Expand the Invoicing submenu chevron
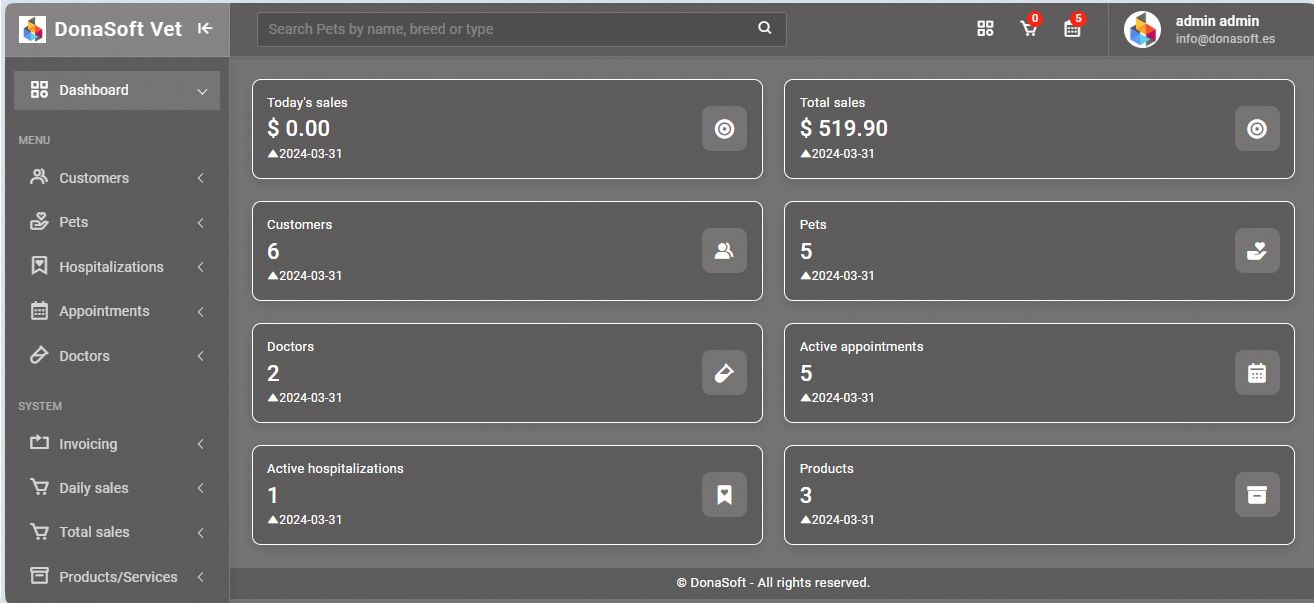1314x603 pixels. pyautogui.click(x=201, y=444)
